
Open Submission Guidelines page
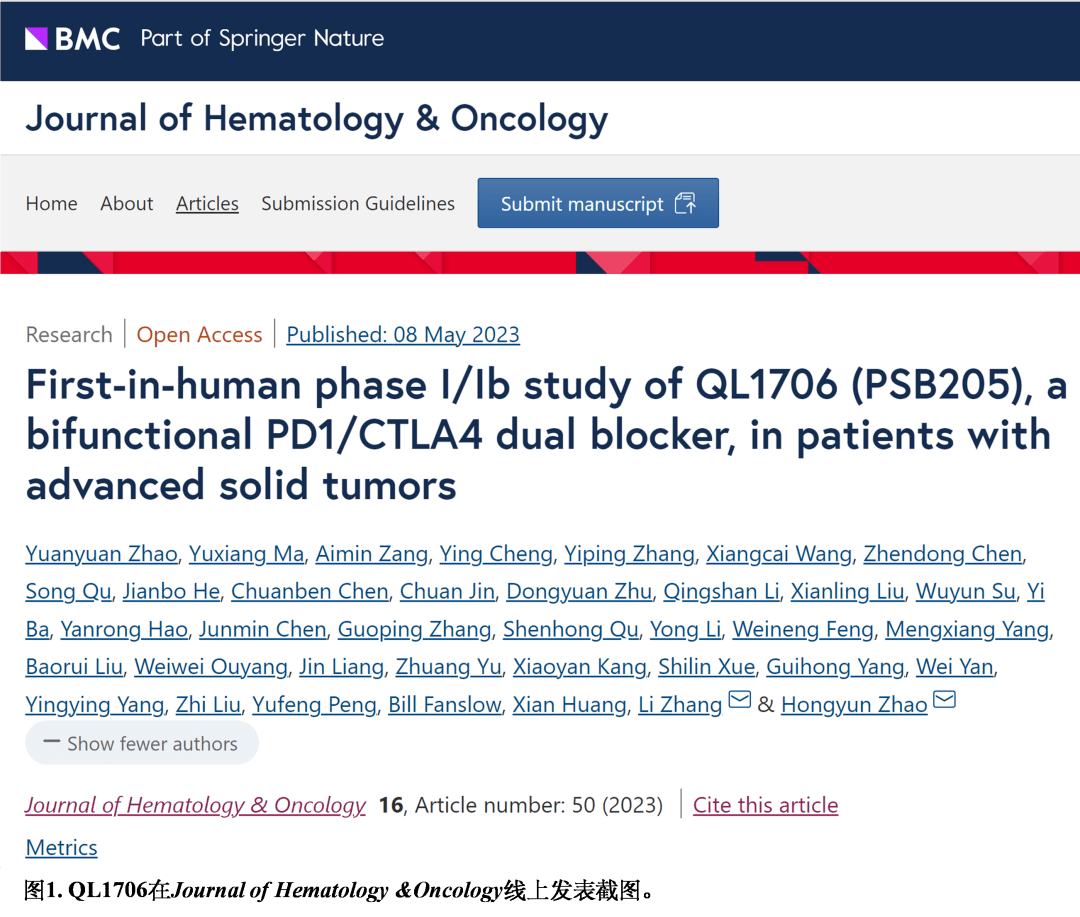click(358, 204)
